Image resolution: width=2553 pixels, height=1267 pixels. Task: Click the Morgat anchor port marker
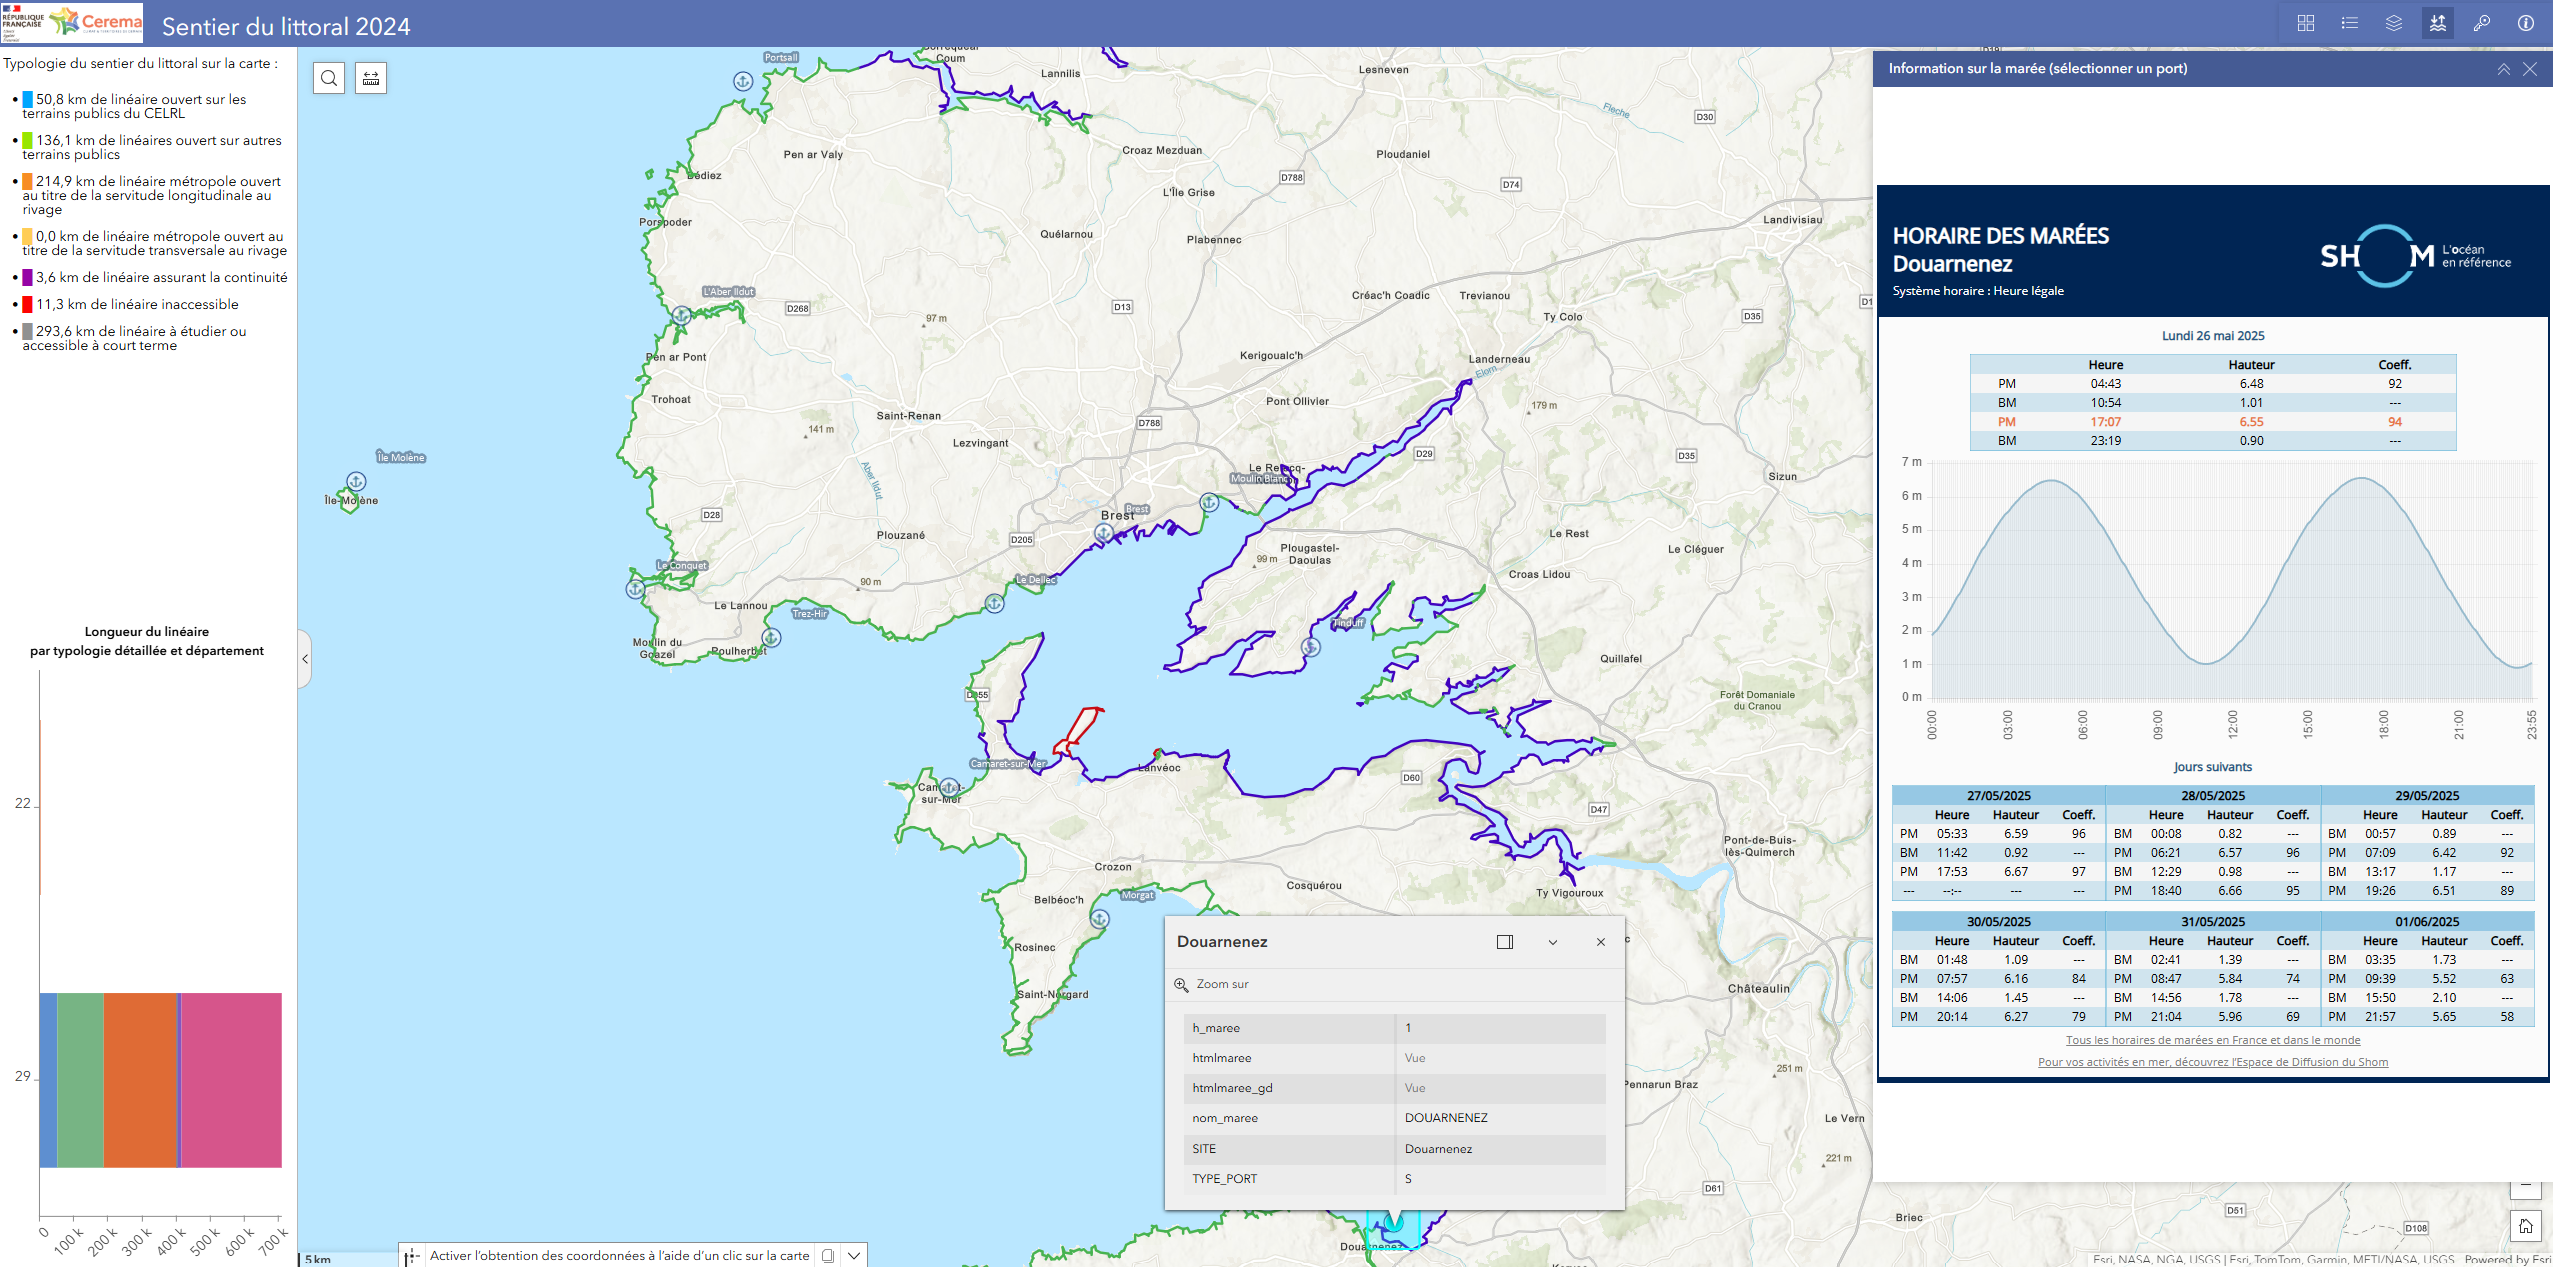click(1099, 919)
